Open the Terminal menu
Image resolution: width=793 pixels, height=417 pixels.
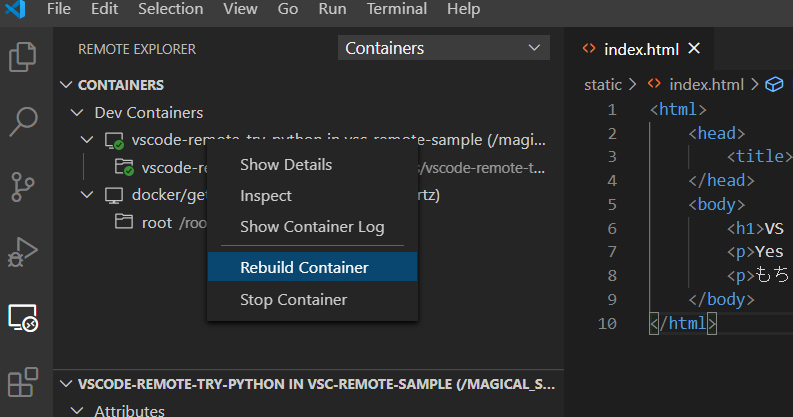click(397, 9)
